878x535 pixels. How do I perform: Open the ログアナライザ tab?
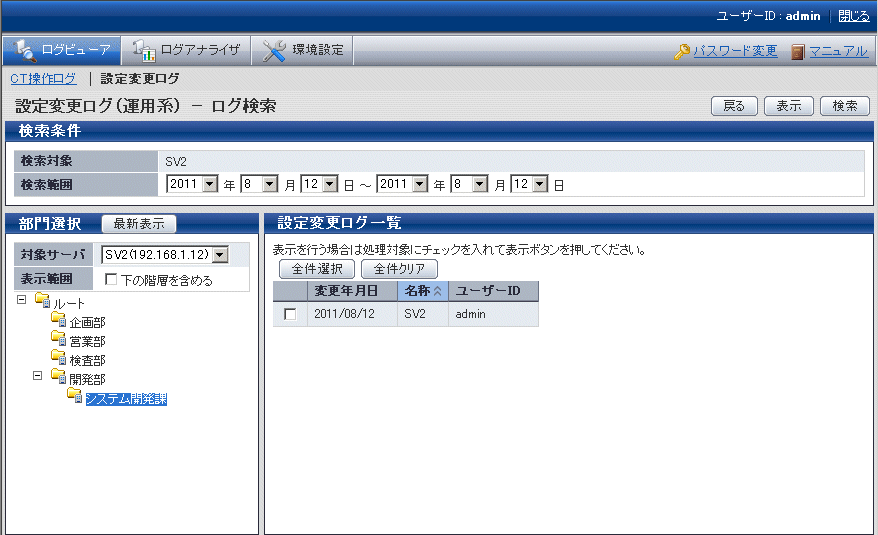pyautogui.click(x=186, y=50)
